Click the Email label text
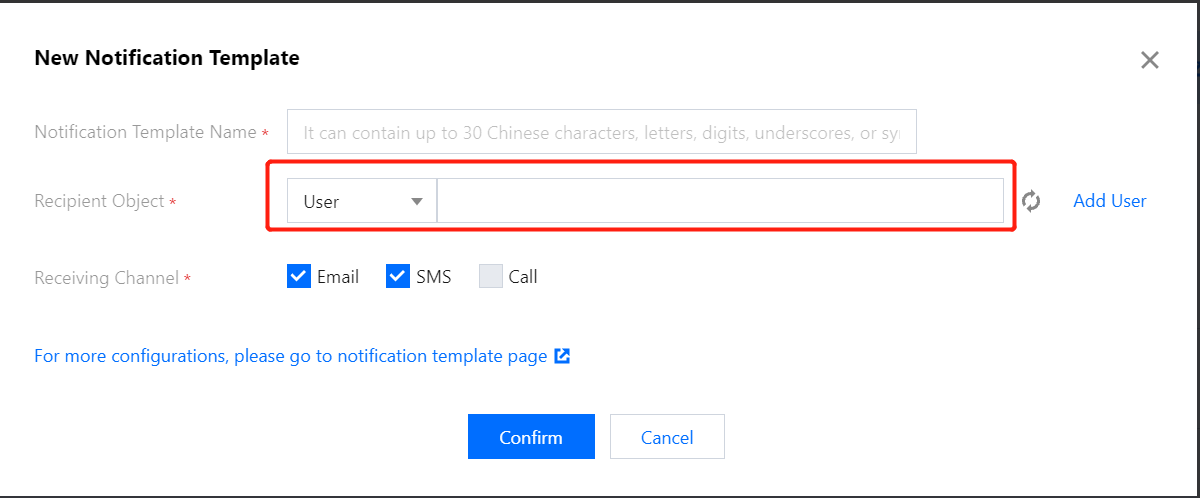This screenshot has width=1200, height=498. point(338,277)
